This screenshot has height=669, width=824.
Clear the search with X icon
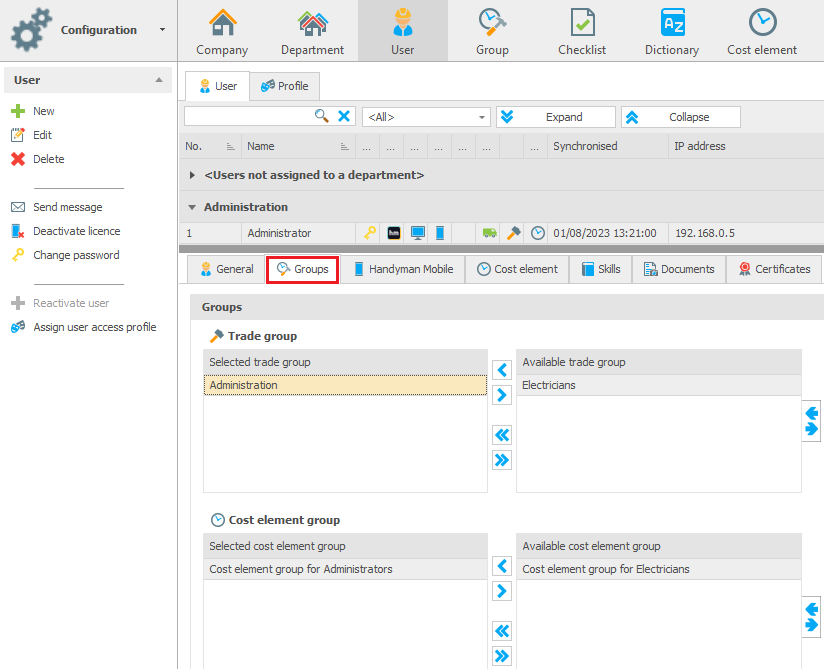(x=344, y=116)
